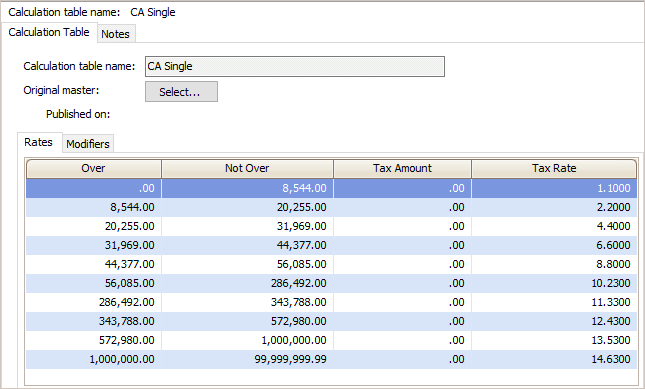Screen dimensions: 645x389
Task: Select Tax Rate cell 6.6000
Action: point(554,245)
